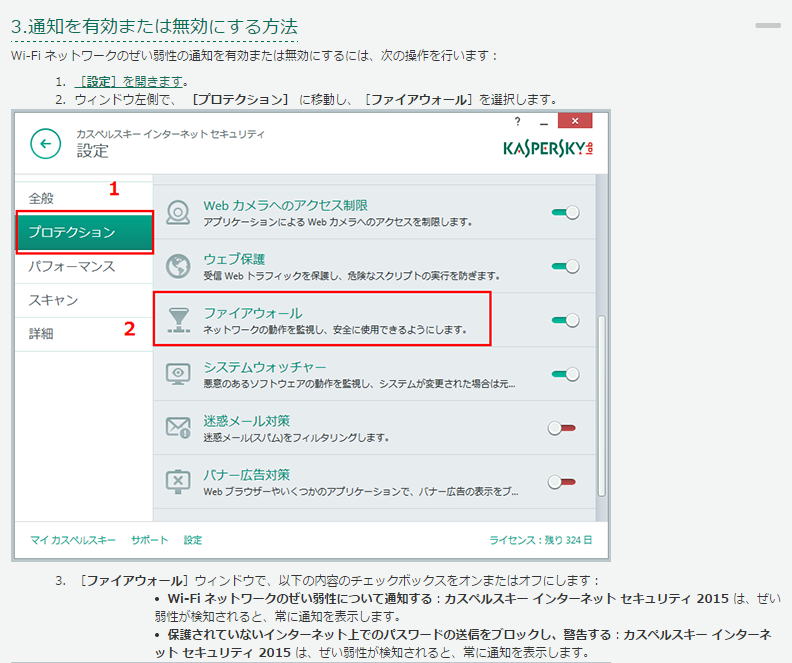This screenshot has height=663, width=792.
Task: Toggle the ウェブ保護 switch
Action: tap(565, 266)
